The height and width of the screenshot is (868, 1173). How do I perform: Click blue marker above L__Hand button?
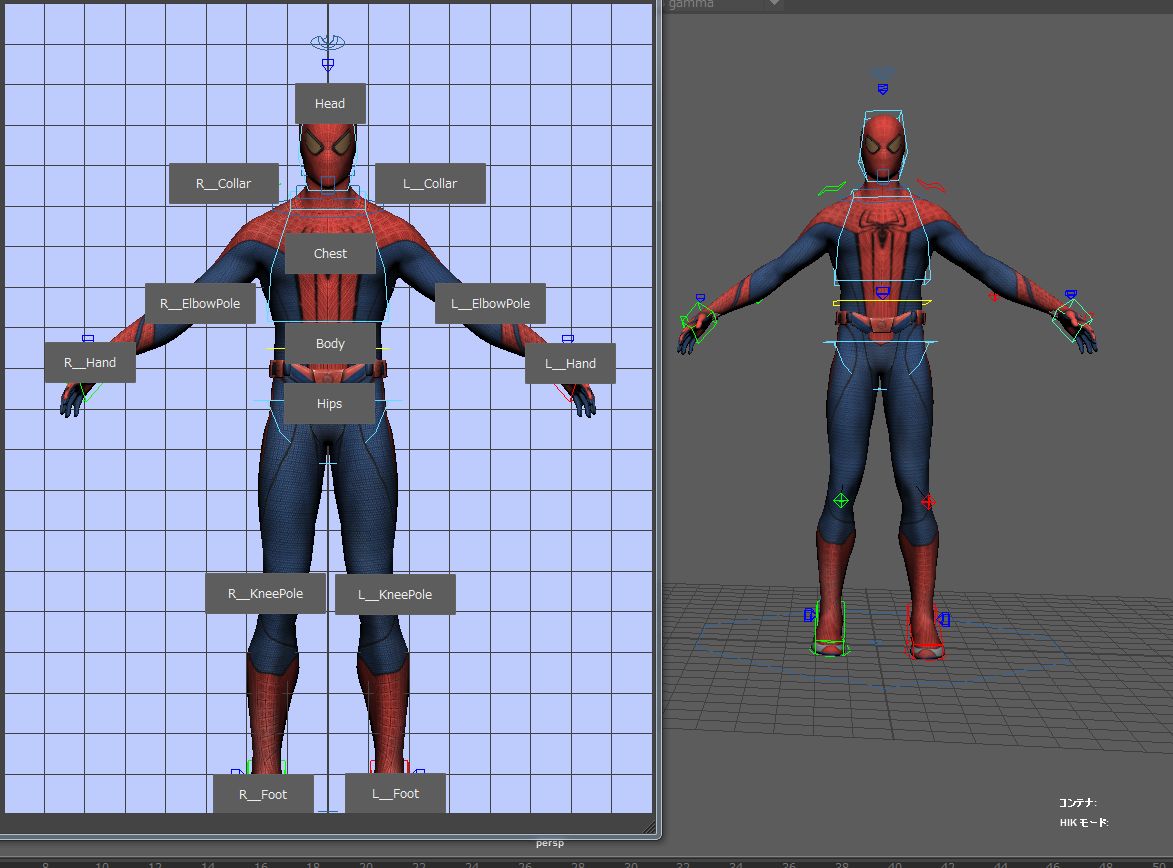click(x=568, y=339)
